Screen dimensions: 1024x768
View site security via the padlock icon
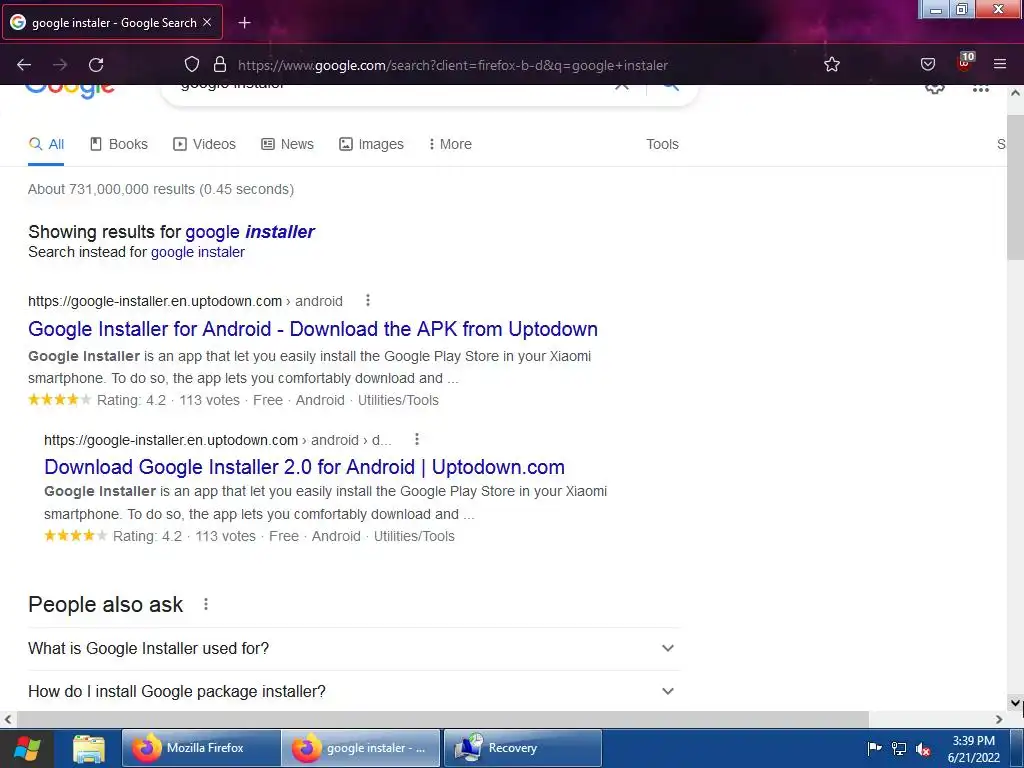220,65
